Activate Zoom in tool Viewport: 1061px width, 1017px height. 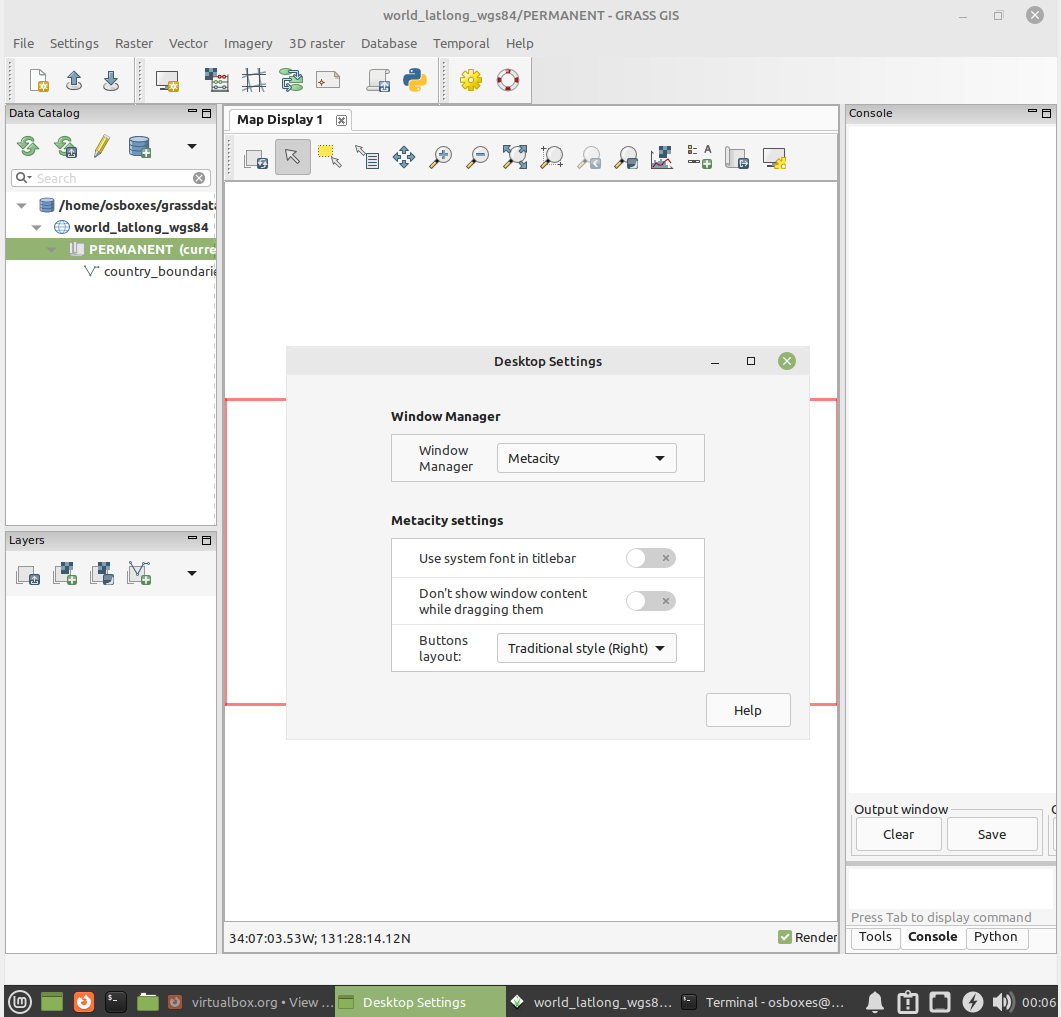[x=441, y=157]
